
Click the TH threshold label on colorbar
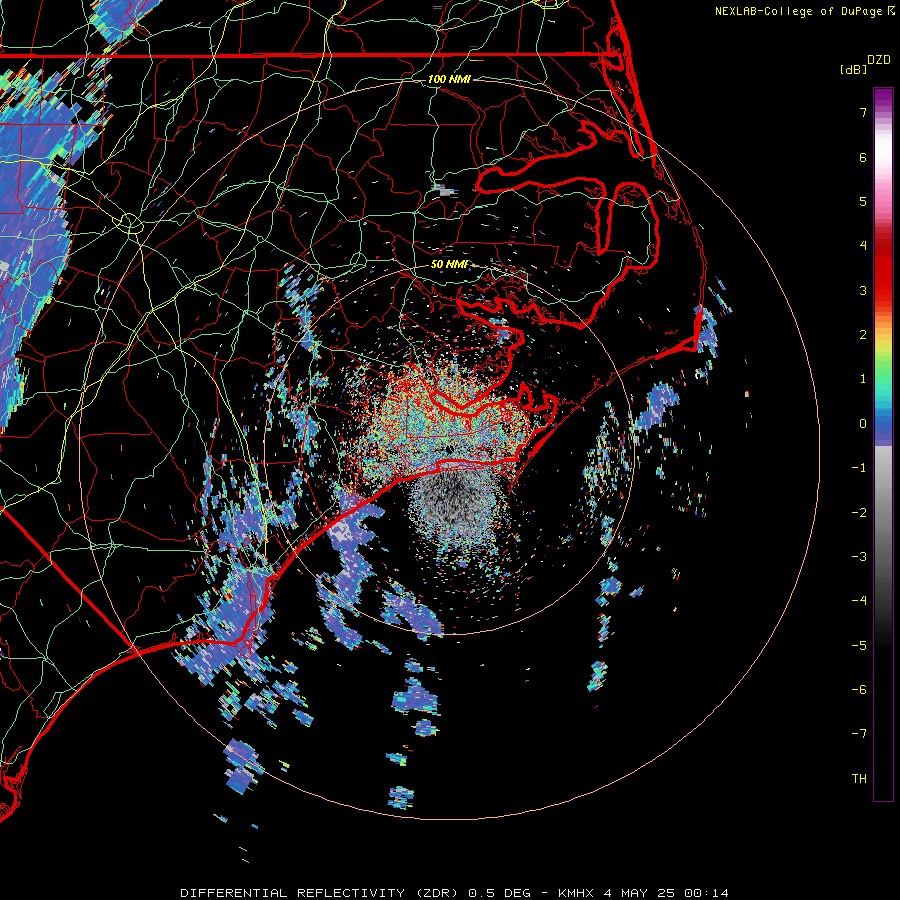pyautogui.click(x=859, y=779)
